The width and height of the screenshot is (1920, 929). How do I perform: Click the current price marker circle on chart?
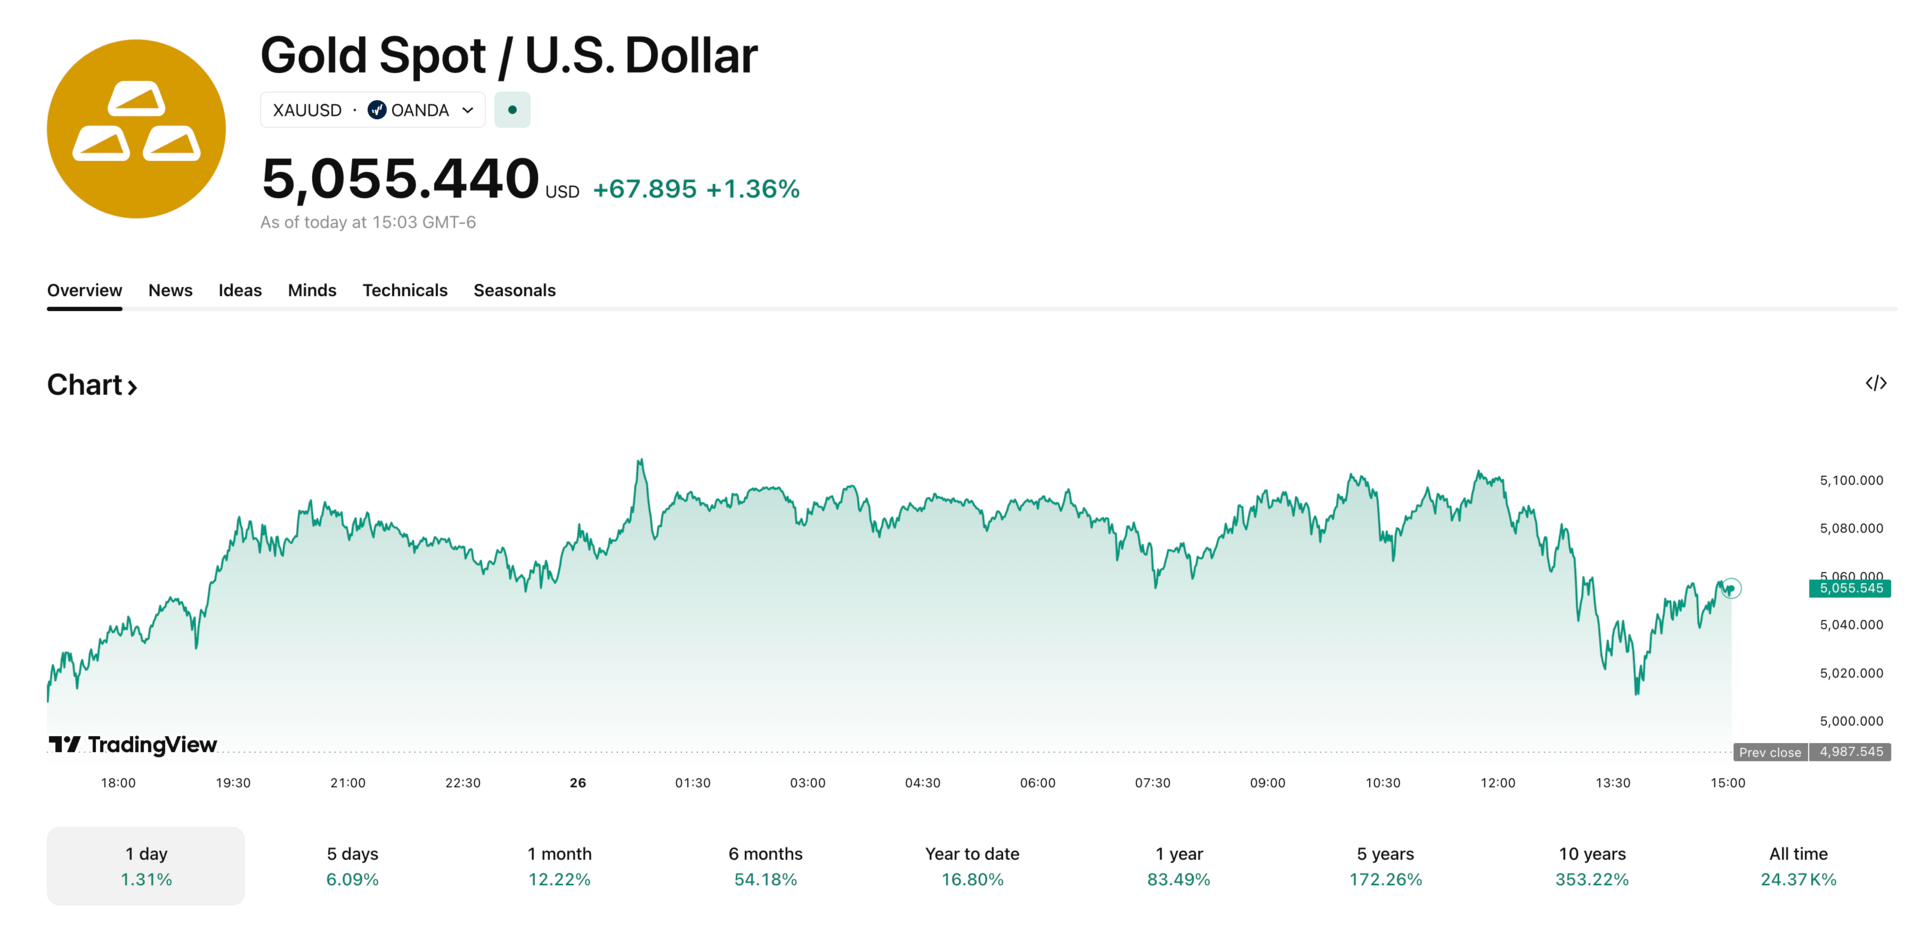(1731, 589)
